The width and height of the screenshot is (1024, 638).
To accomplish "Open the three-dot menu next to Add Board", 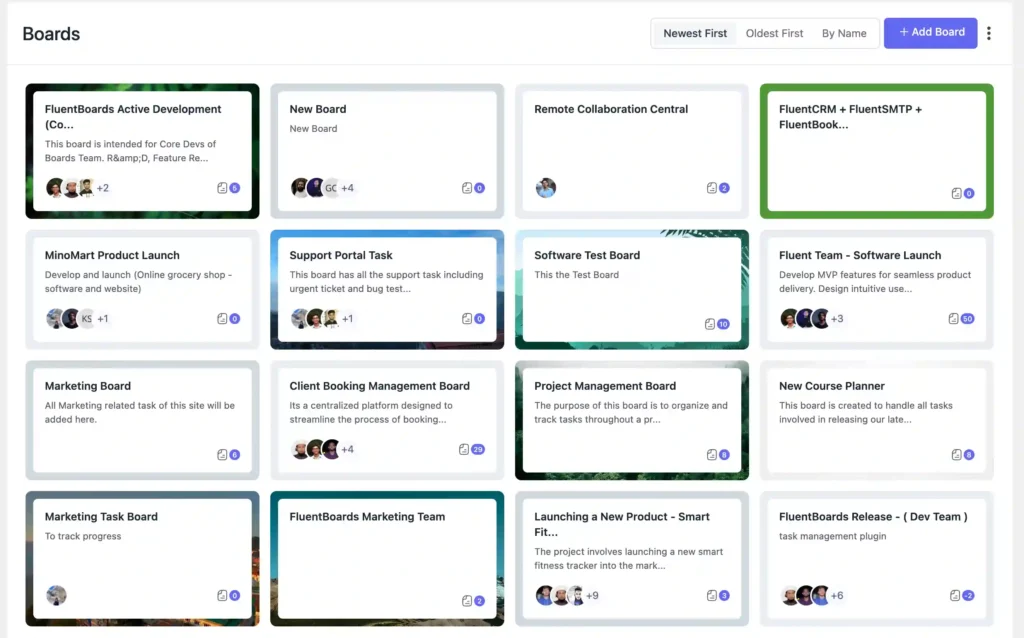I will (988, 33).
